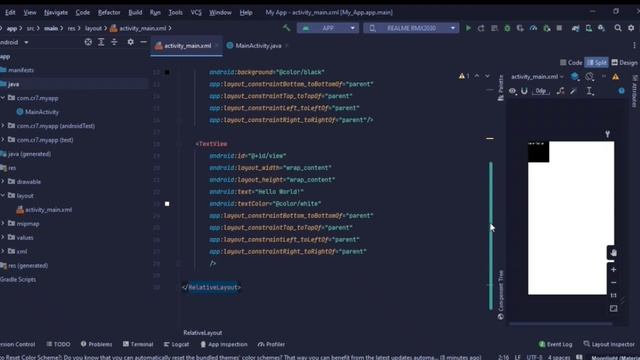Click Collapse All in project panel

pyautogui.click(x=114, y=42)
